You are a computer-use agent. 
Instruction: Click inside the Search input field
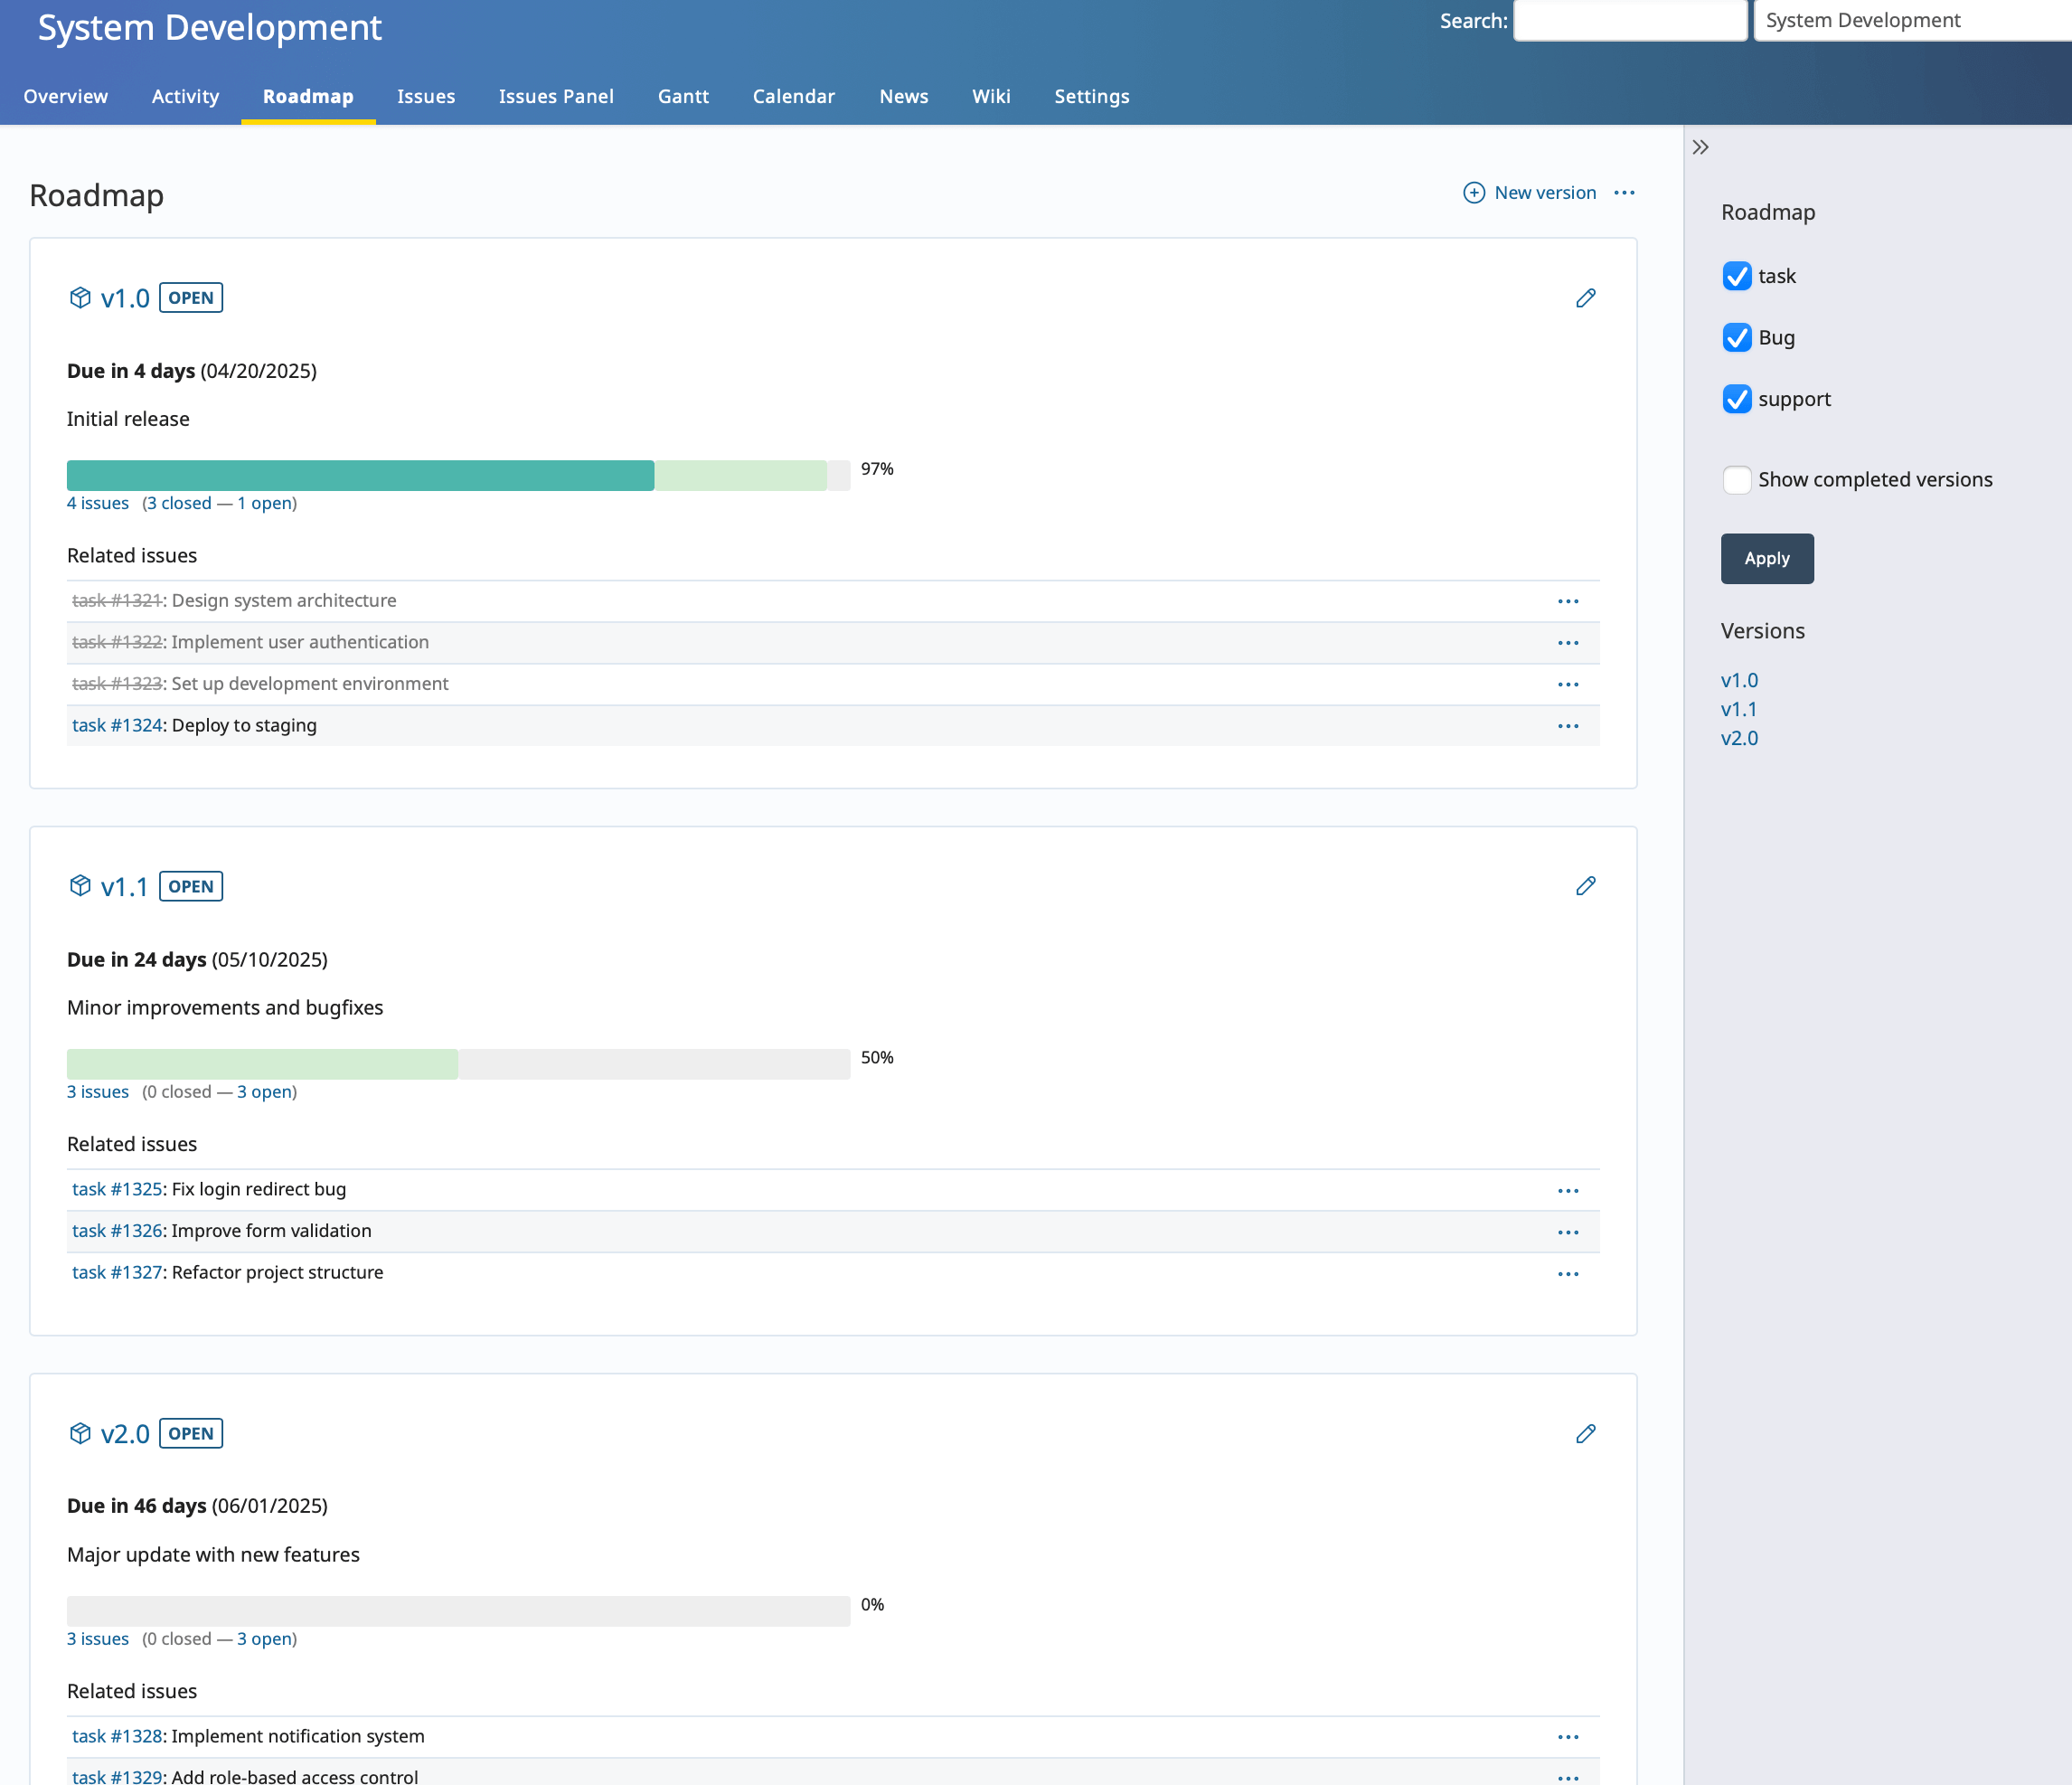pyautogui.click(x=1630, y=20)
